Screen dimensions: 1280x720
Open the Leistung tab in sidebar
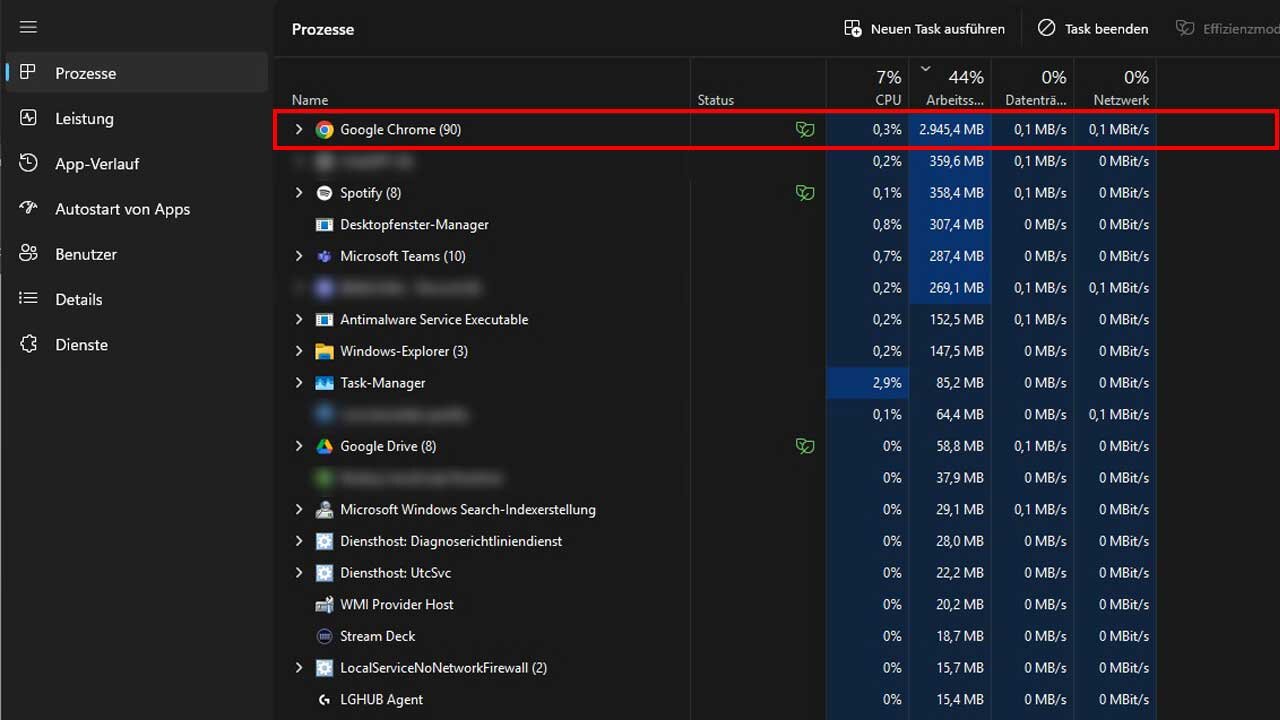pos(84,119)
